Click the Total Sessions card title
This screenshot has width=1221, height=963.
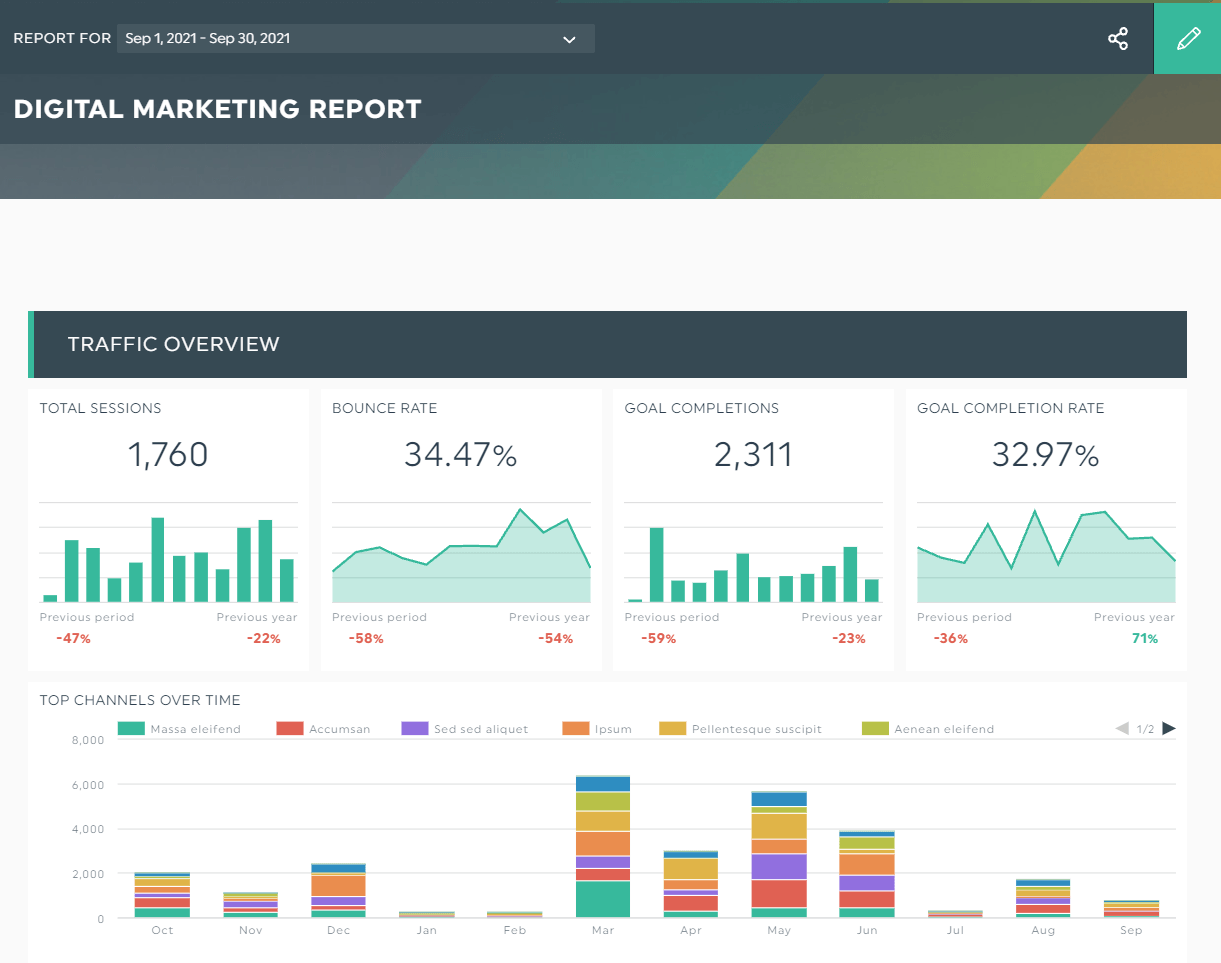(x=100, y=408)
